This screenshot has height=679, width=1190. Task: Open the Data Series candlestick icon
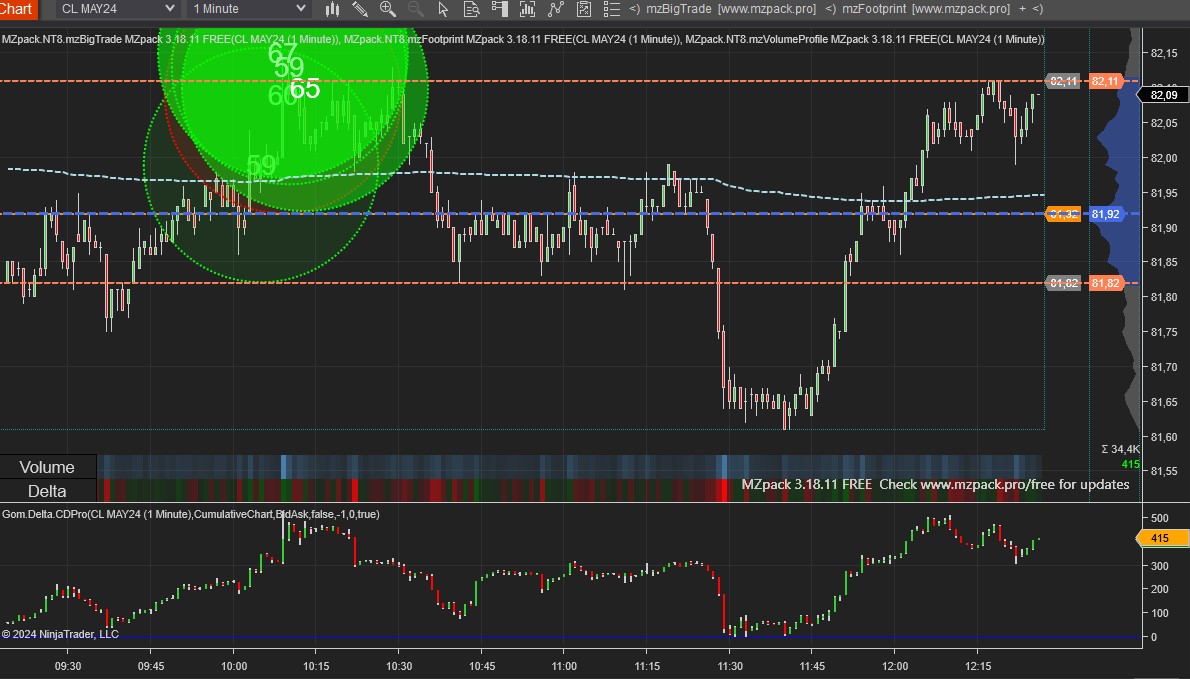point(332,9)
